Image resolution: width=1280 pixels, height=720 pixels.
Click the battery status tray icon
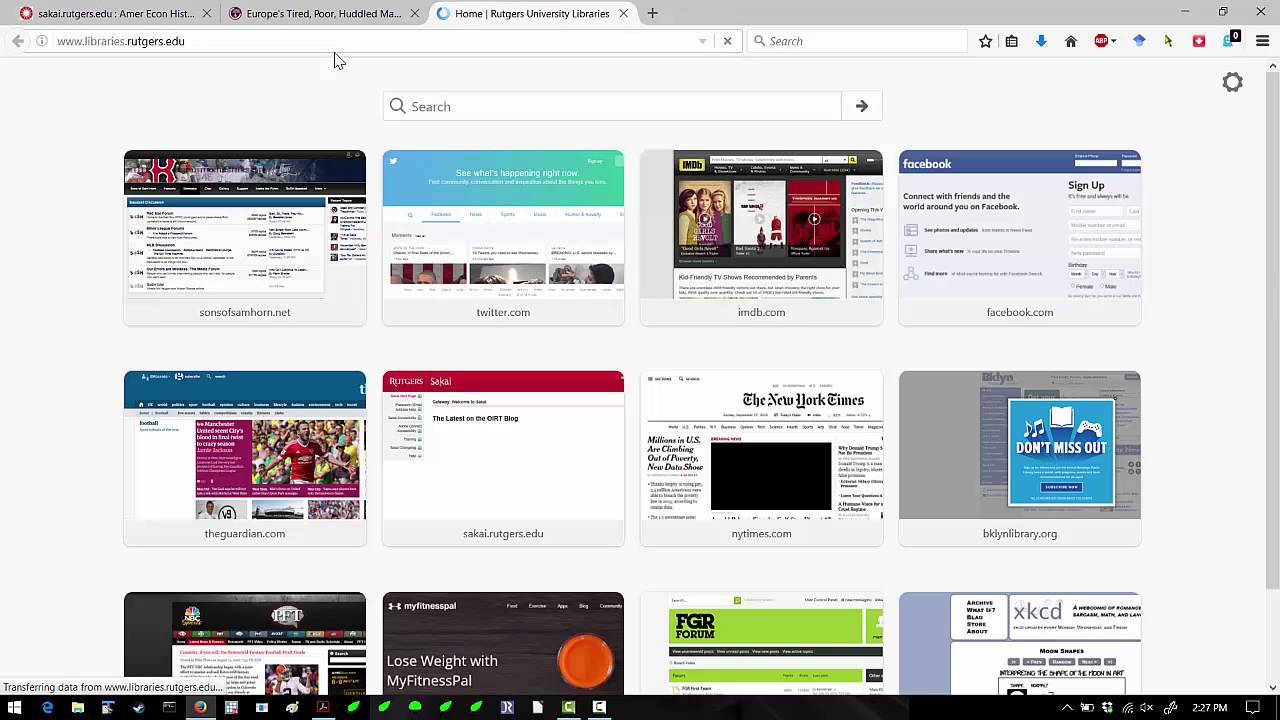point(1086,707)
